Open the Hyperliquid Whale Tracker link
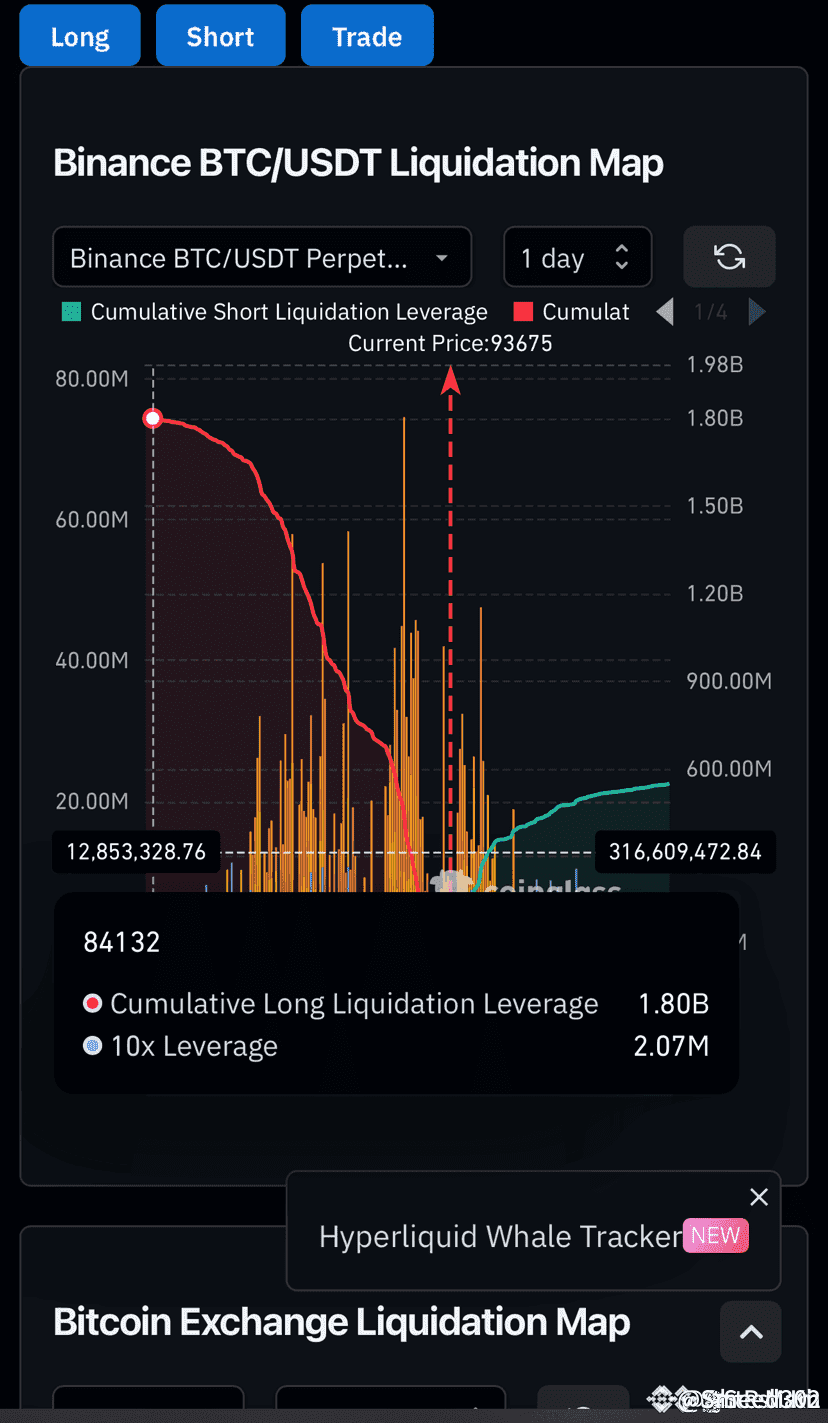828x1423 pixels. 500,1237
